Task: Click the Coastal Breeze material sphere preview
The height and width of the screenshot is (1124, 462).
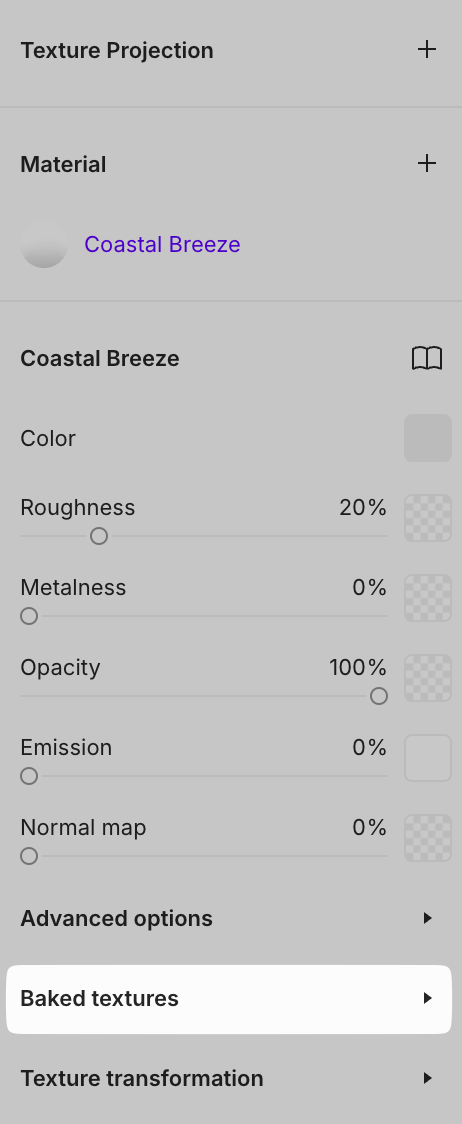Action: click(44, 244)
